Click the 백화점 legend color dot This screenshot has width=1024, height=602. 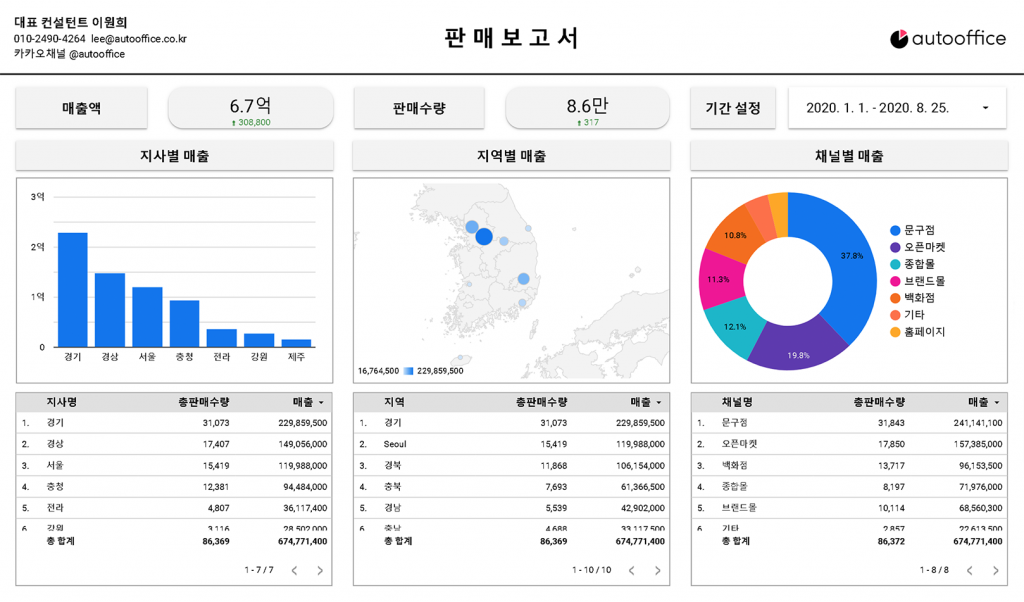(x=895, y=298)
